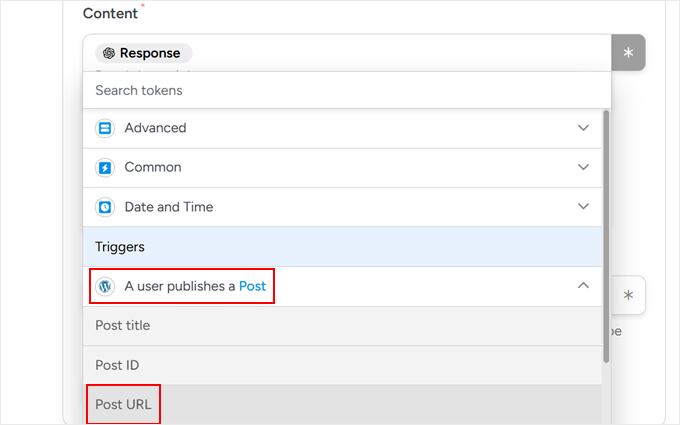Click the Date and Time clock icon
The height and width of the screenshot is (425, 680).
coord(105,207)
